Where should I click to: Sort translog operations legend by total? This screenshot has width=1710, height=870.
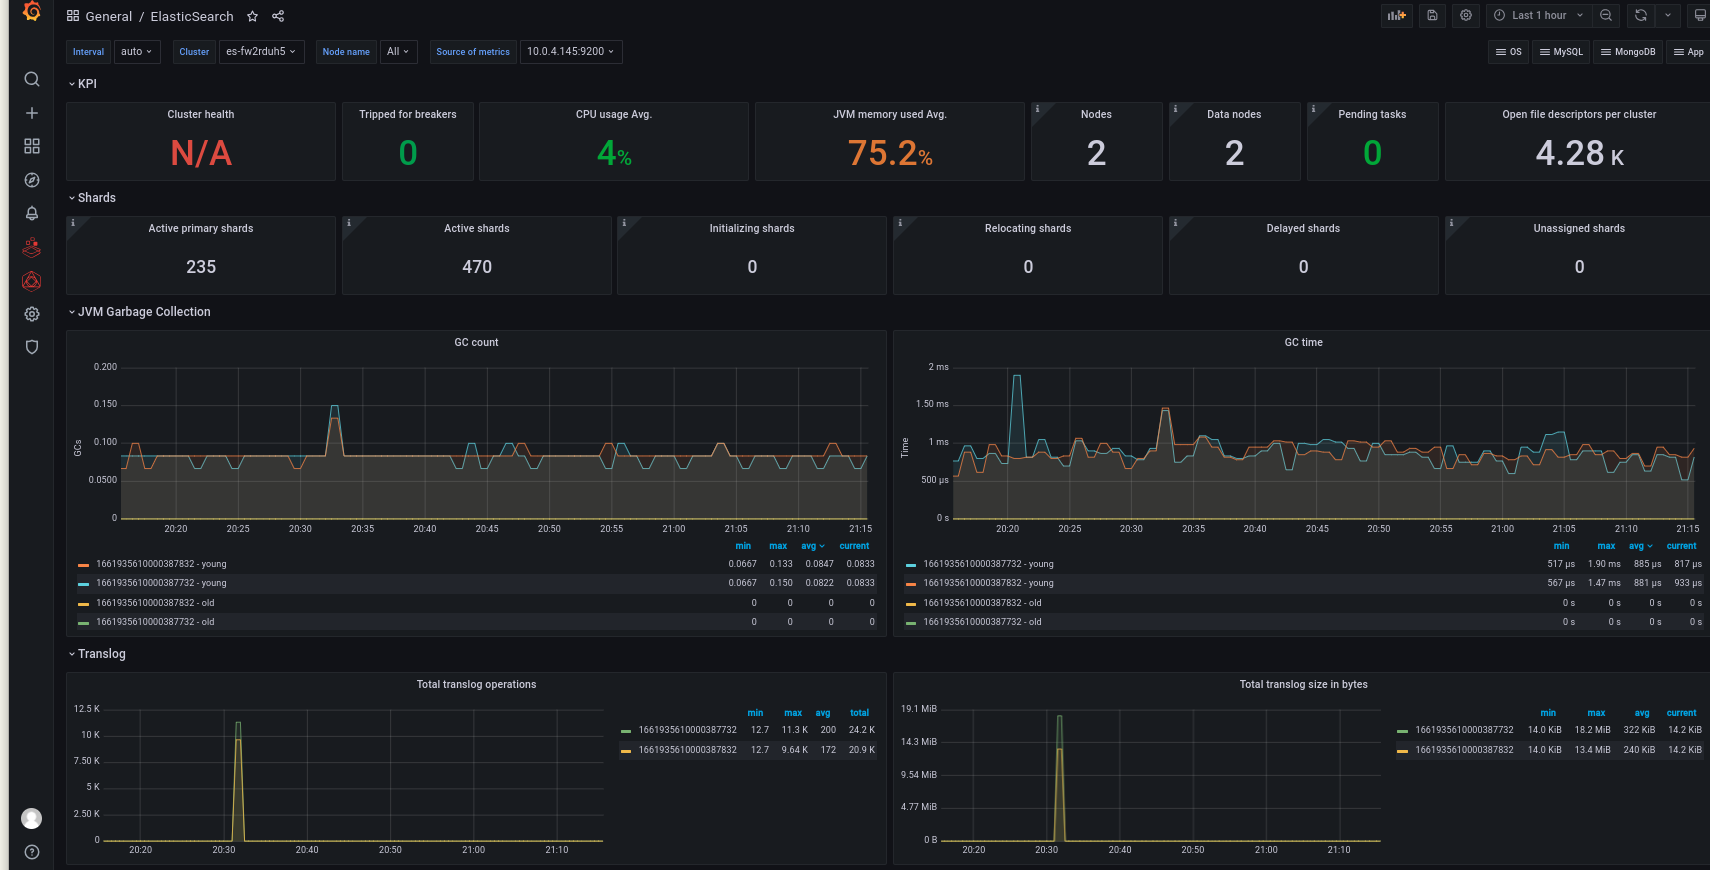859,713
